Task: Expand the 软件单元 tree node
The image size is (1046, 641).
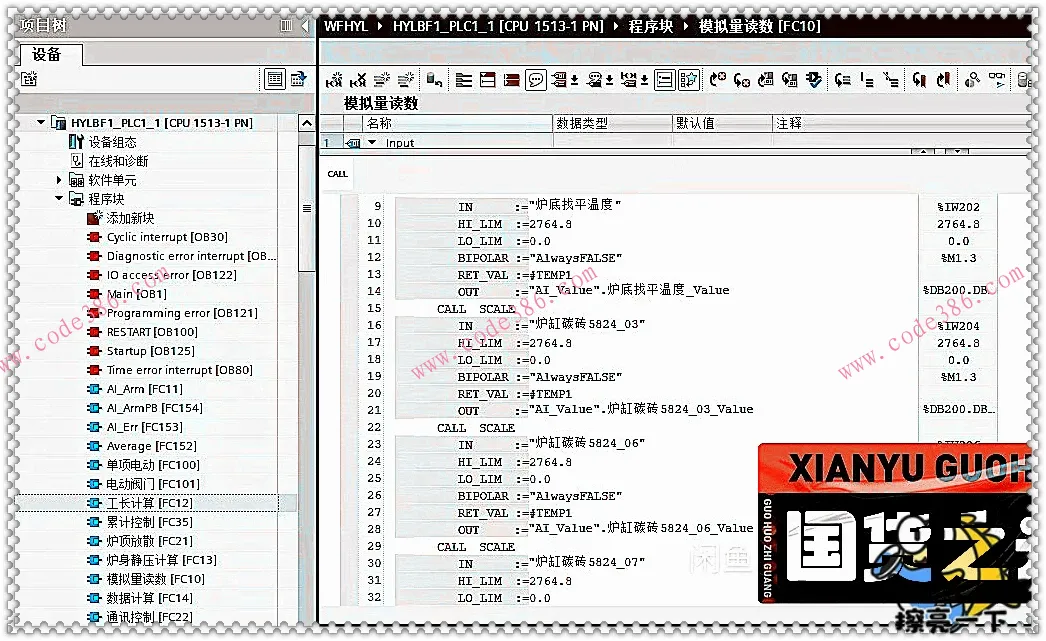Action: pos(59,180)
